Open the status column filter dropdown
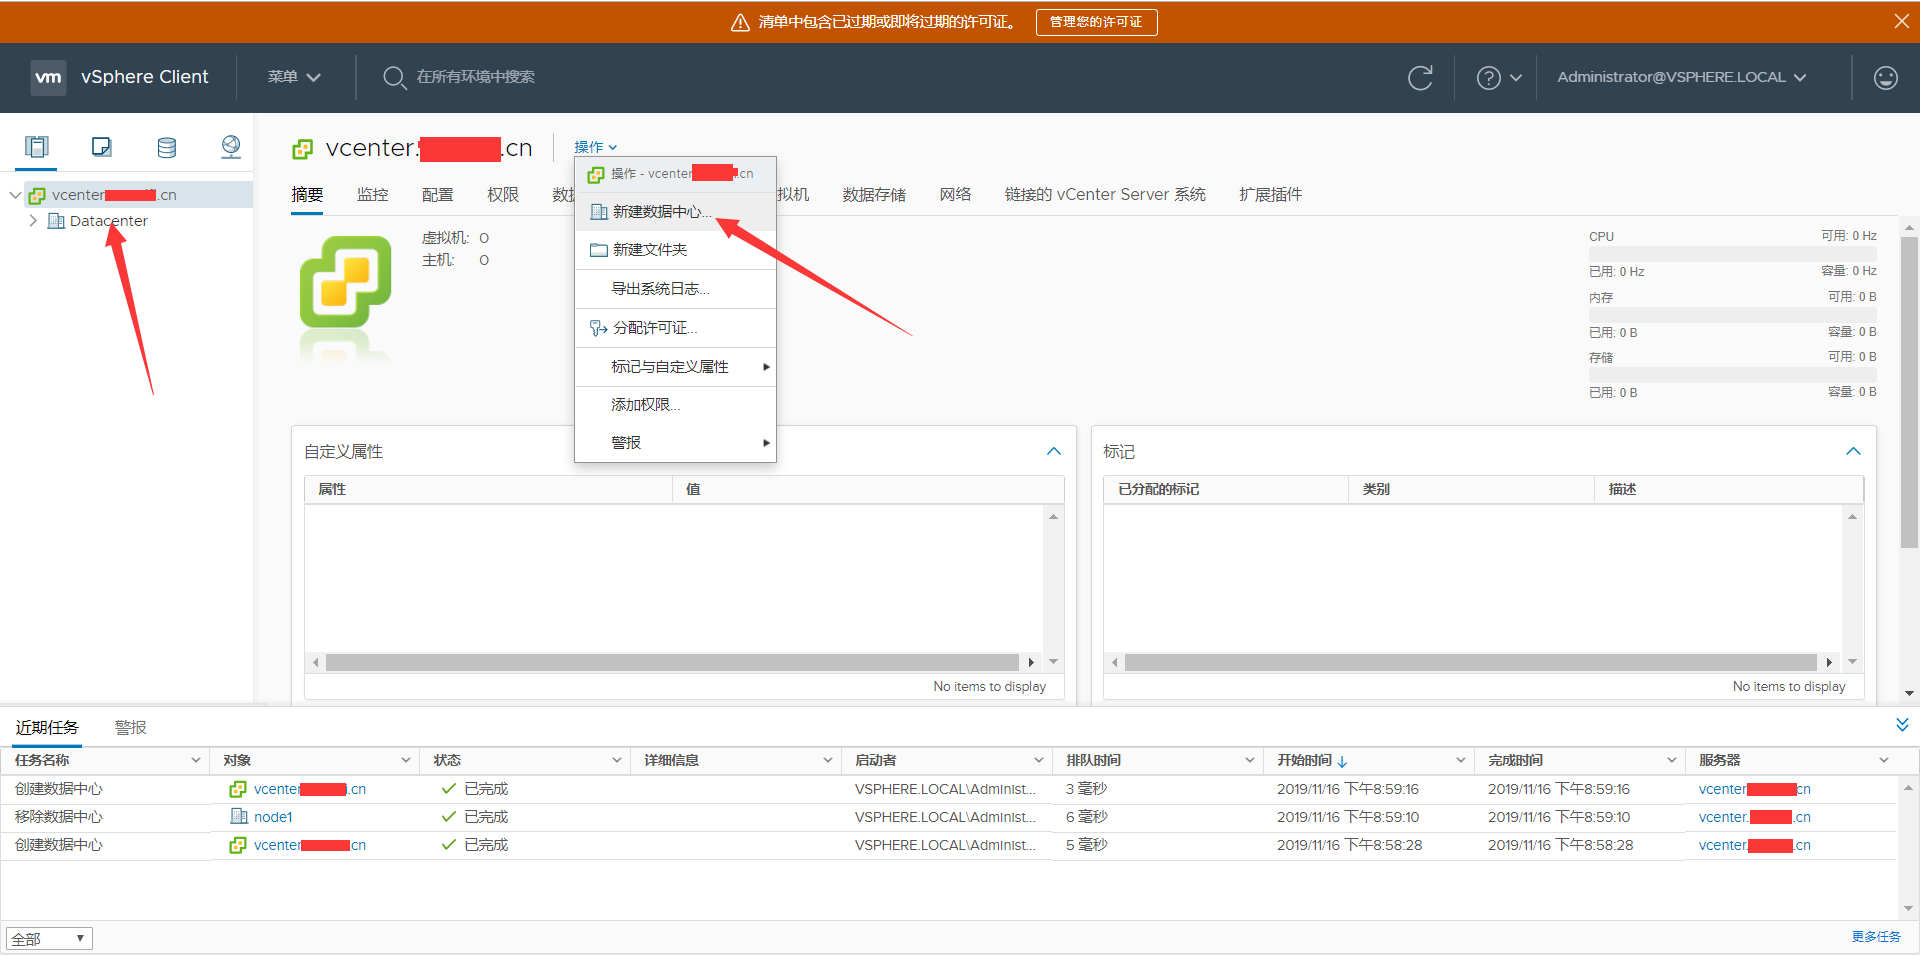The height and width of the screenshot is (955, 1920). coord(617,761)
